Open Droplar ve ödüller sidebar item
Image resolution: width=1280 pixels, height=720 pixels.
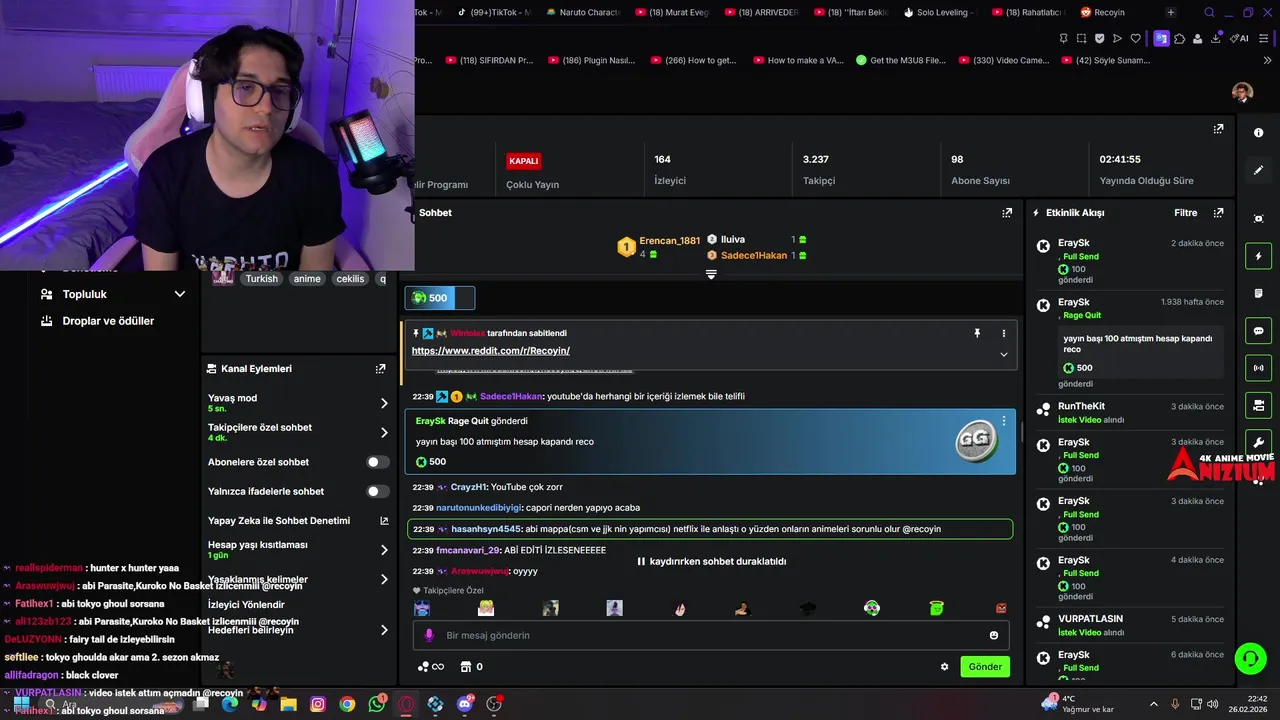(108, 321)
